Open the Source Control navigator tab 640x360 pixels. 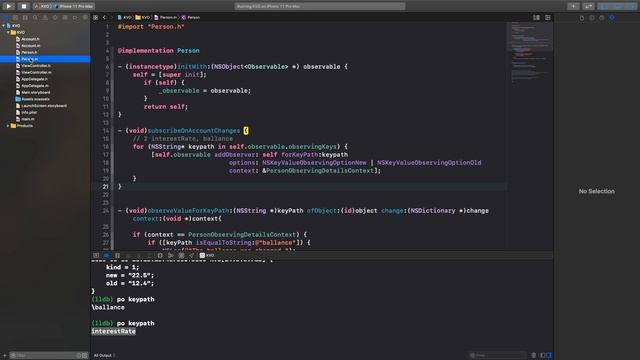coord(15,18)
